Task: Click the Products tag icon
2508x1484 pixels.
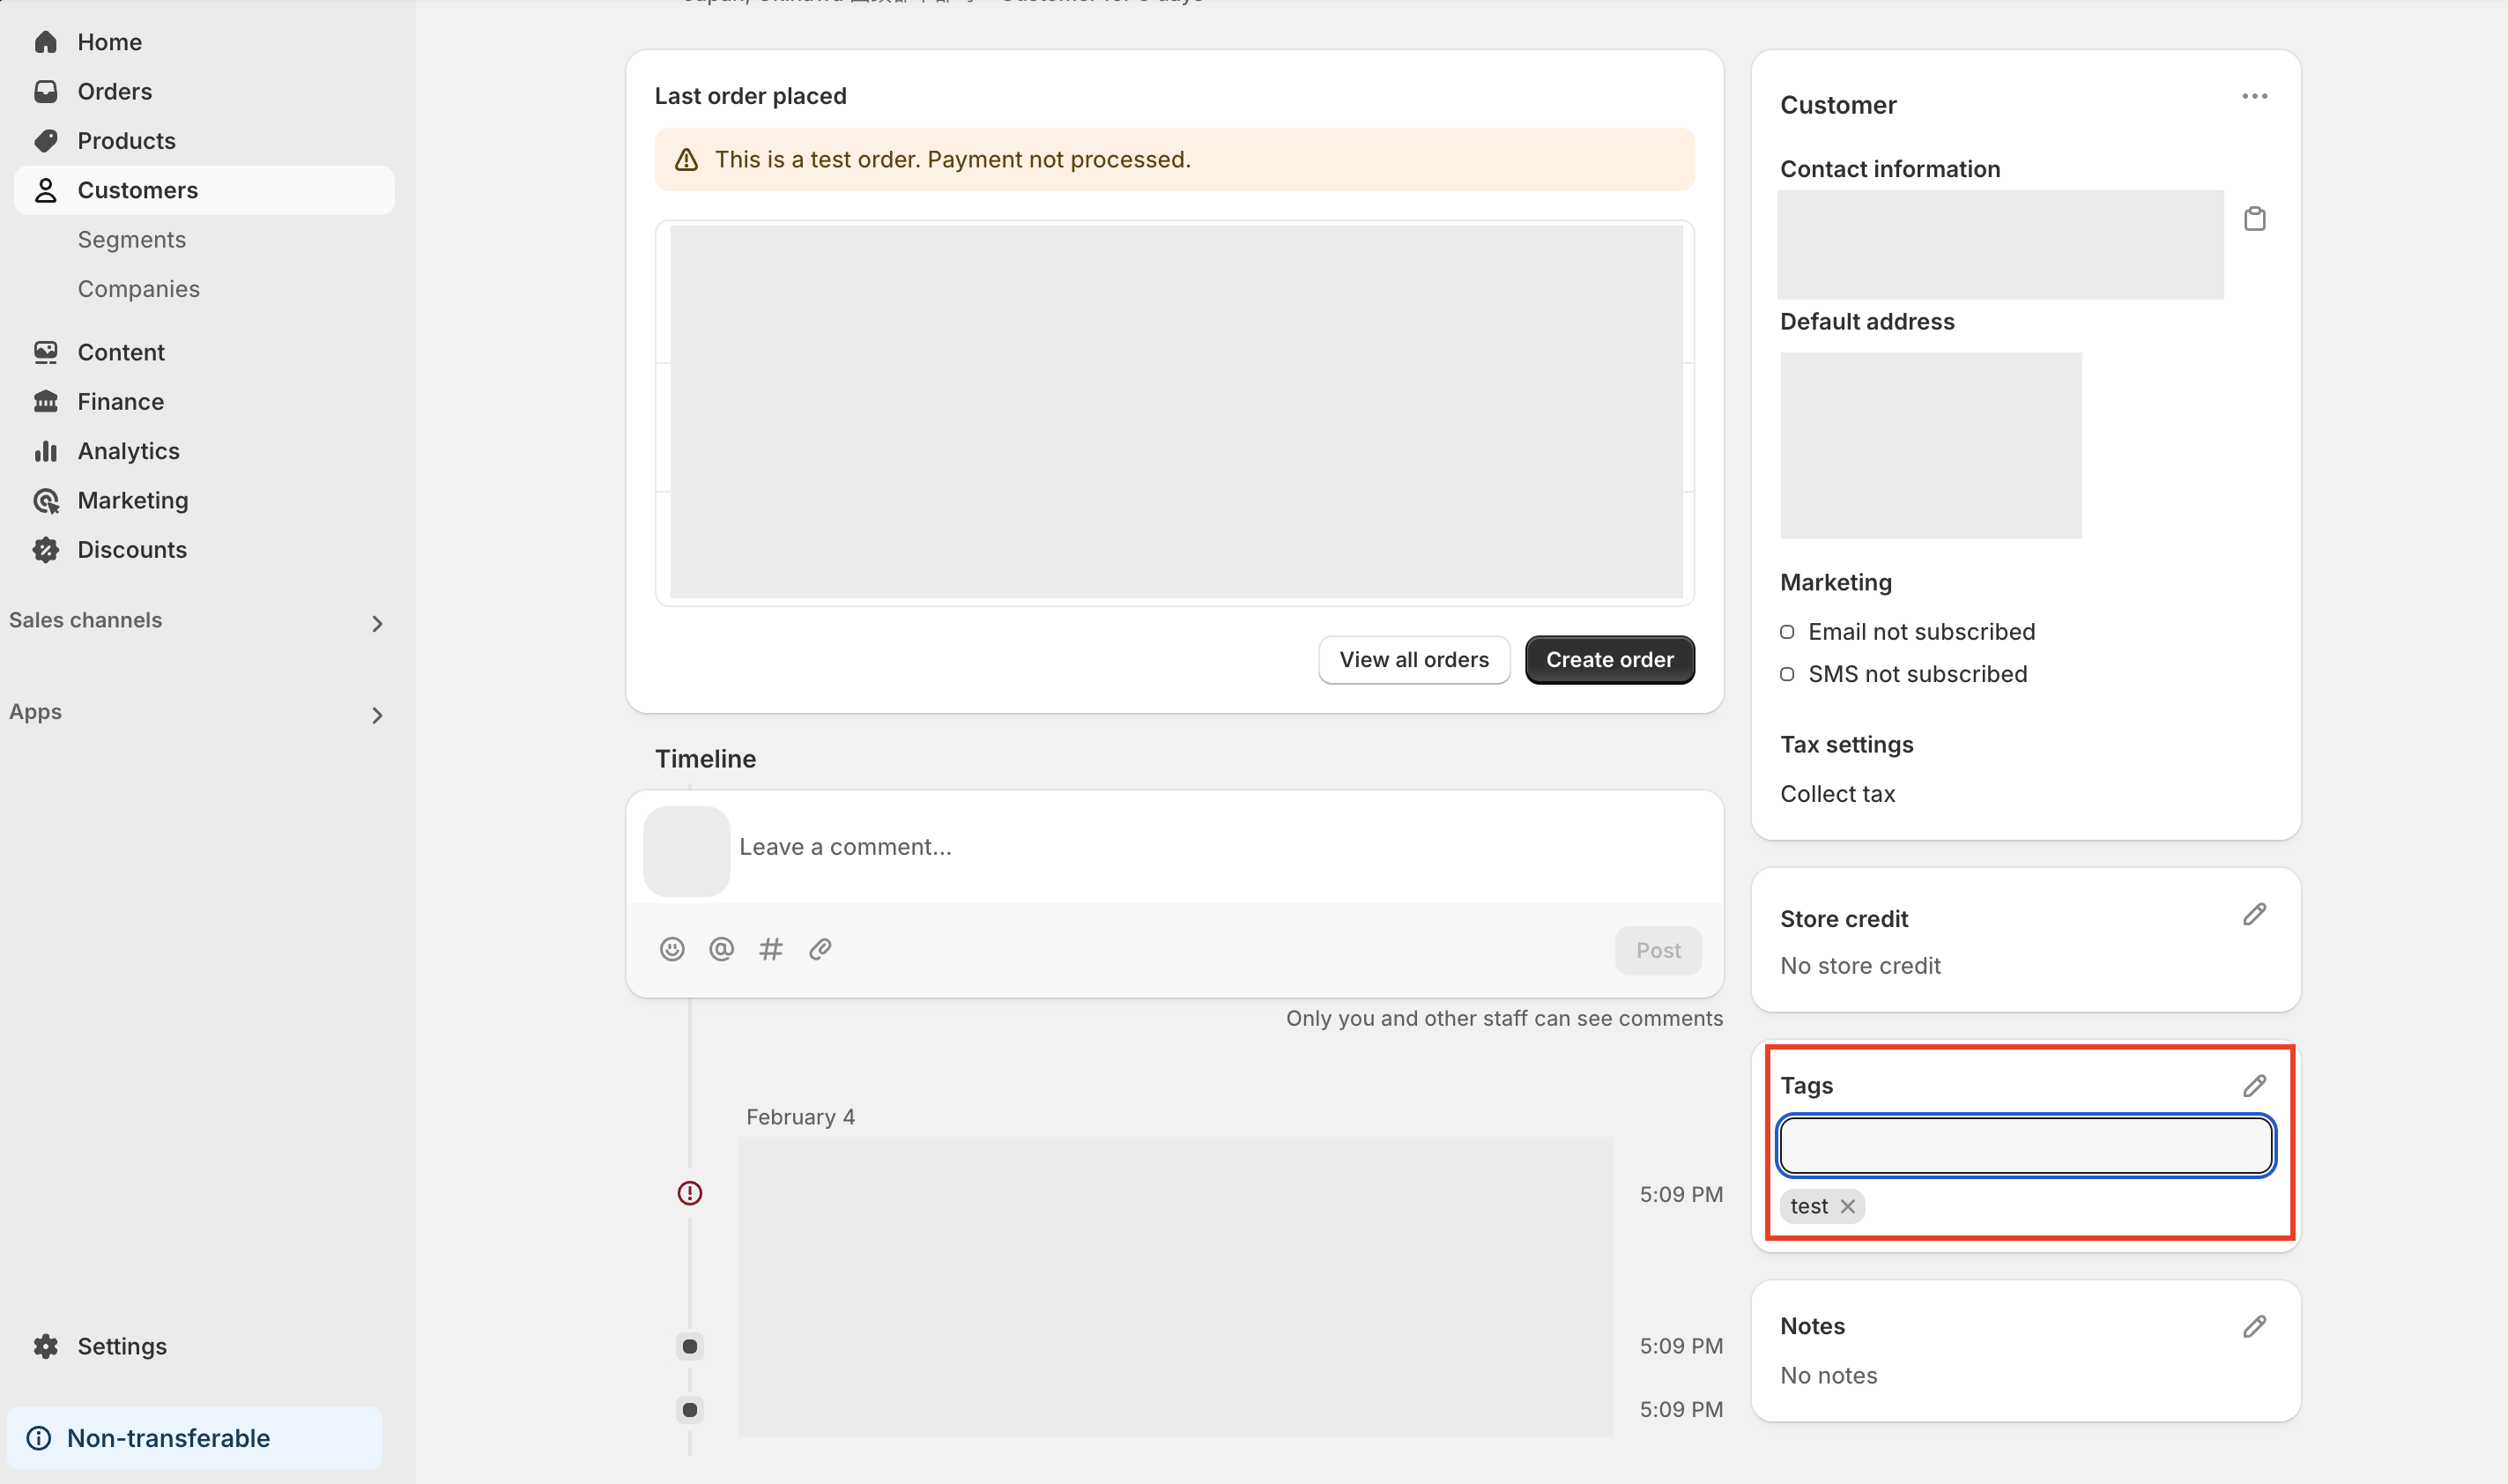Action: point(46,140)
